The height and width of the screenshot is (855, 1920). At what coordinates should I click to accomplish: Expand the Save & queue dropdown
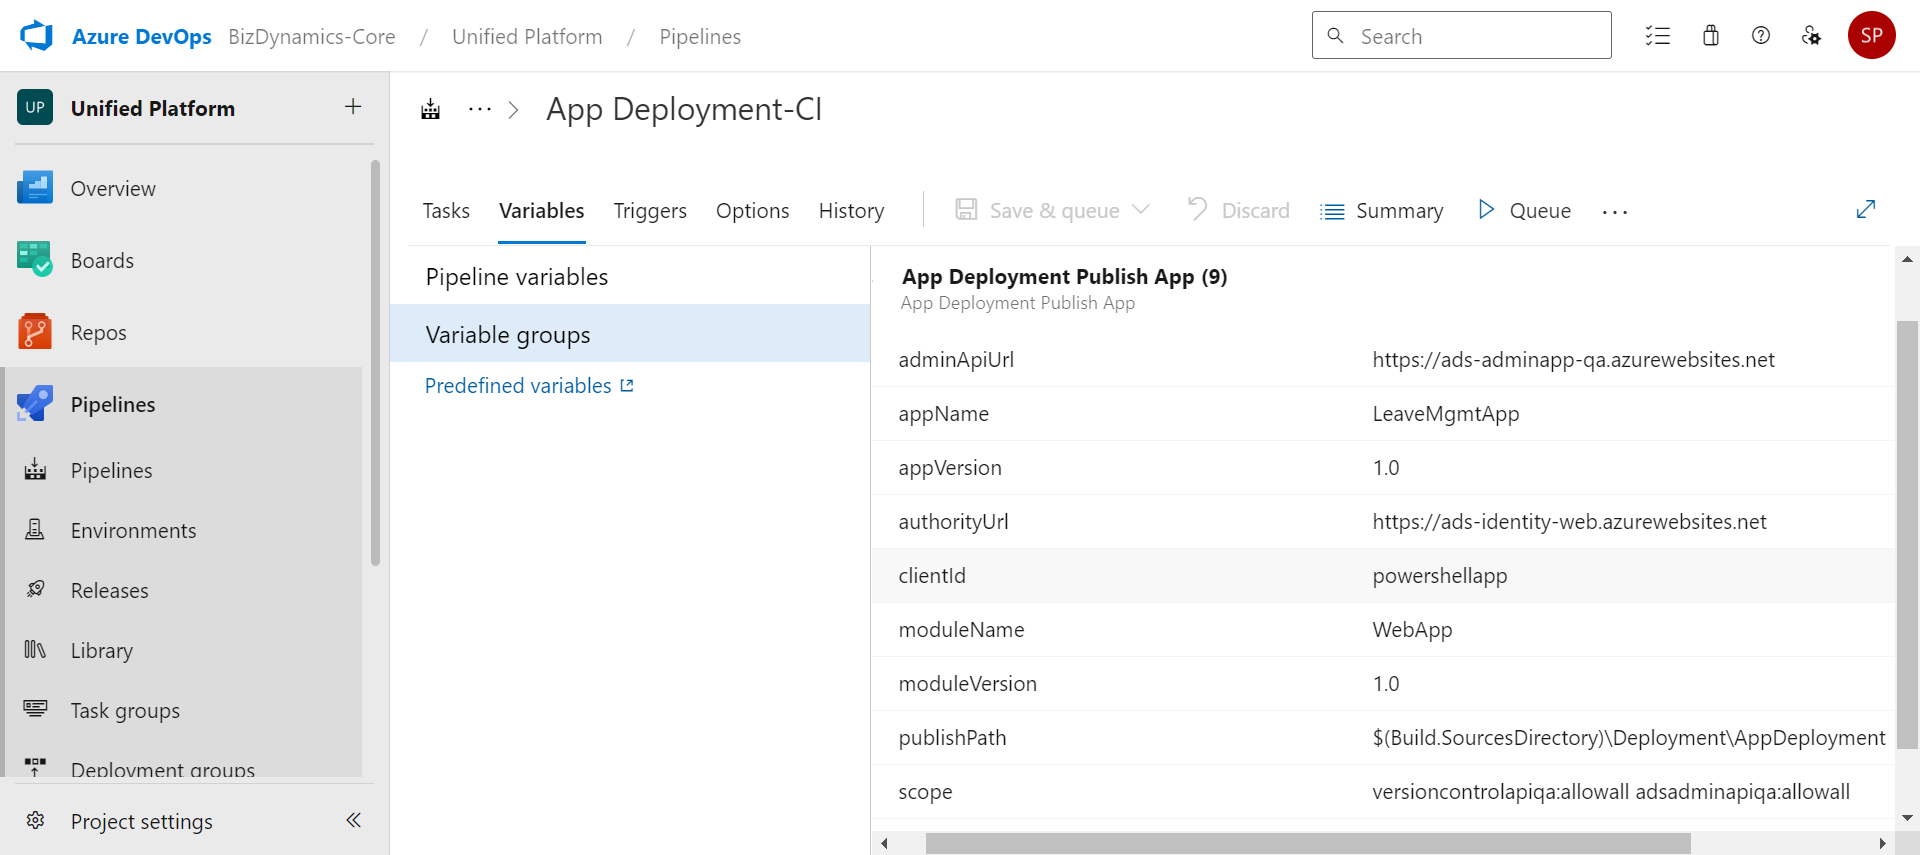[x=1141, y=210]
